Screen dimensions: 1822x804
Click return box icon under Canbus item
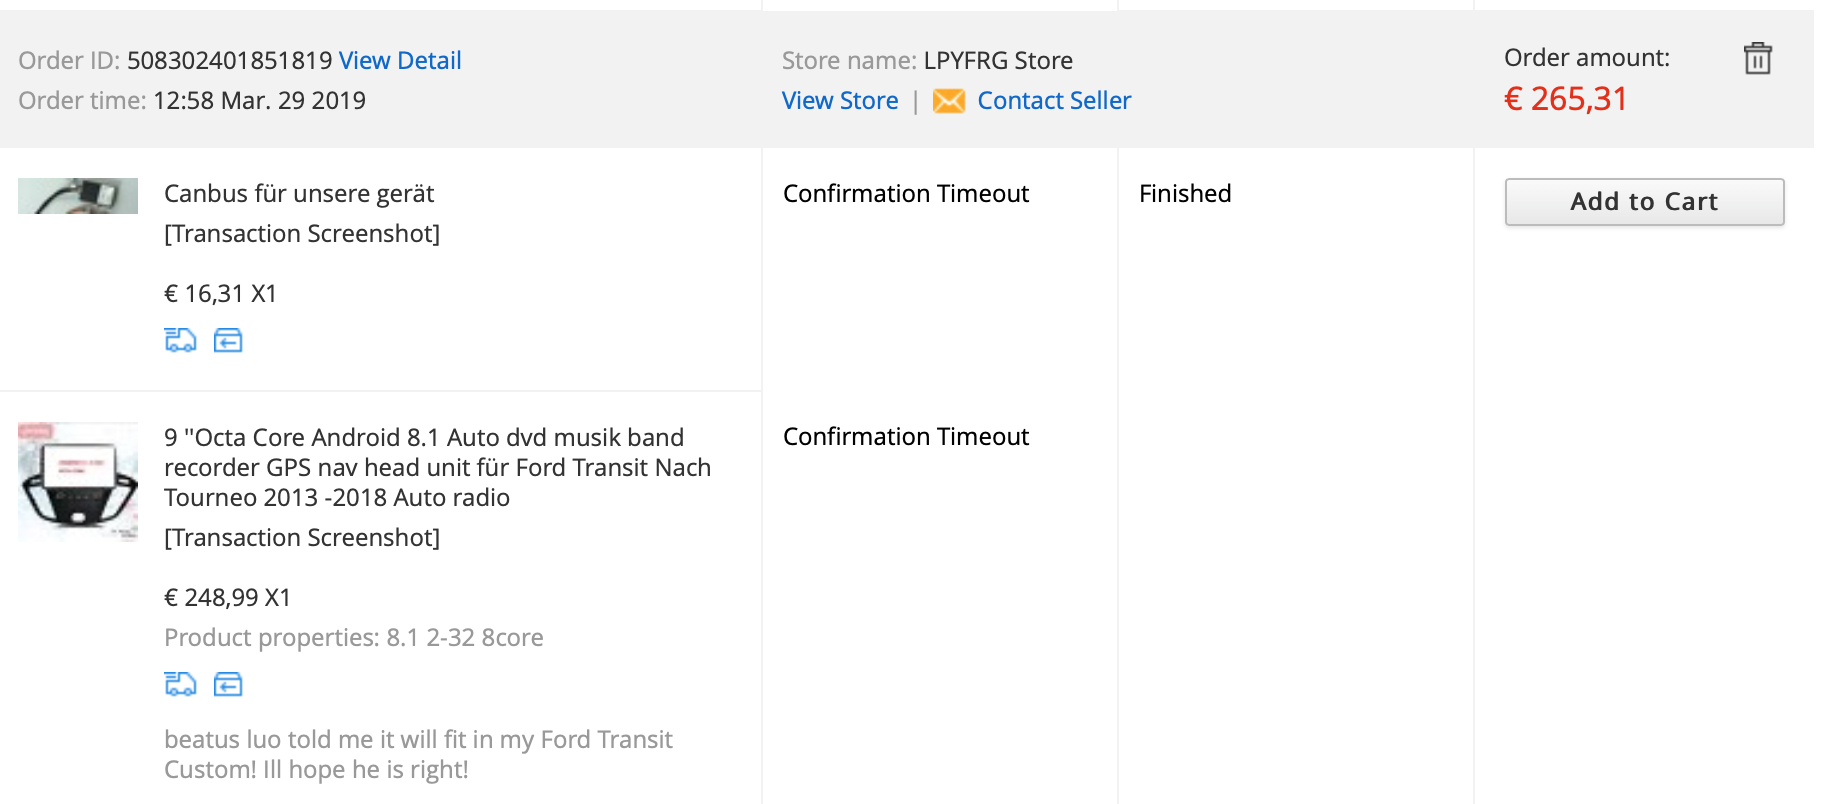pyautogui.click(x=228, y=340)
